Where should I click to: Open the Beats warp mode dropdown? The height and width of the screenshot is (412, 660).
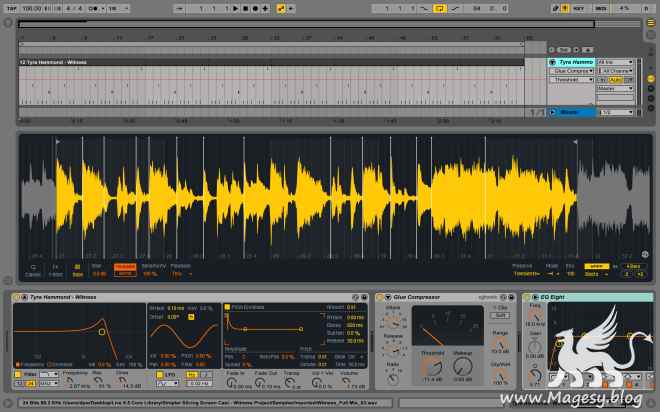(x=596, y=274)
